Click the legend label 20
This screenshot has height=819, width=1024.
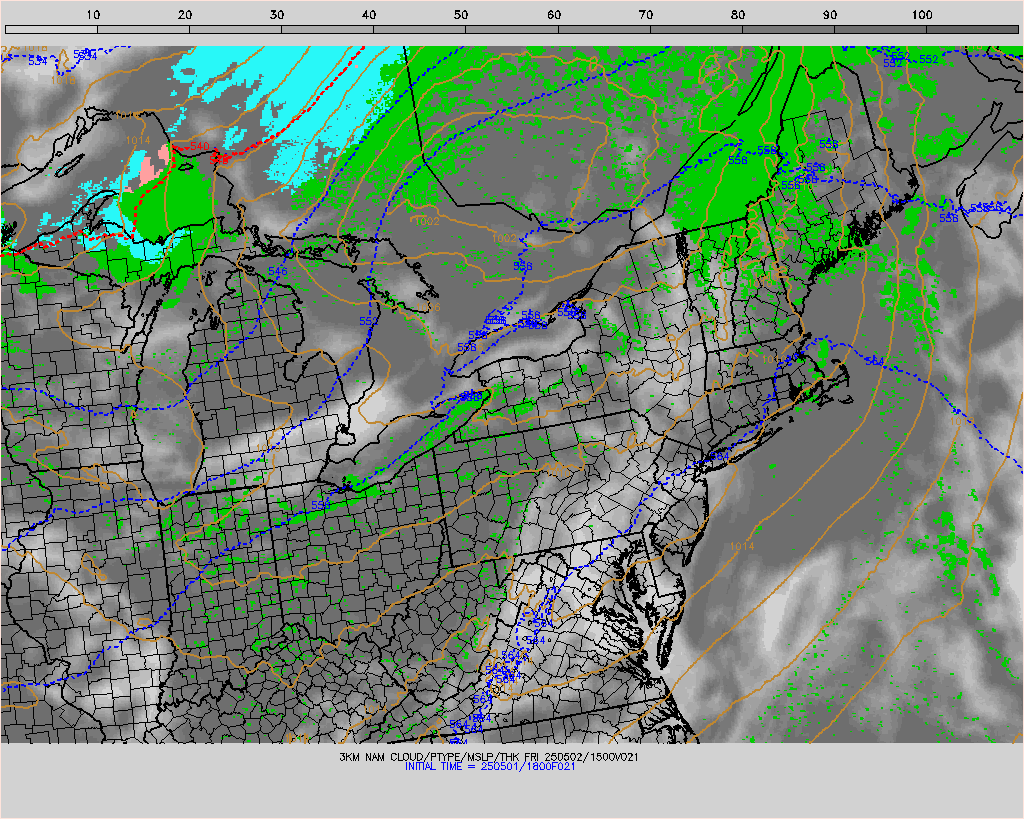pyautogui.click(x=185, y=14)
